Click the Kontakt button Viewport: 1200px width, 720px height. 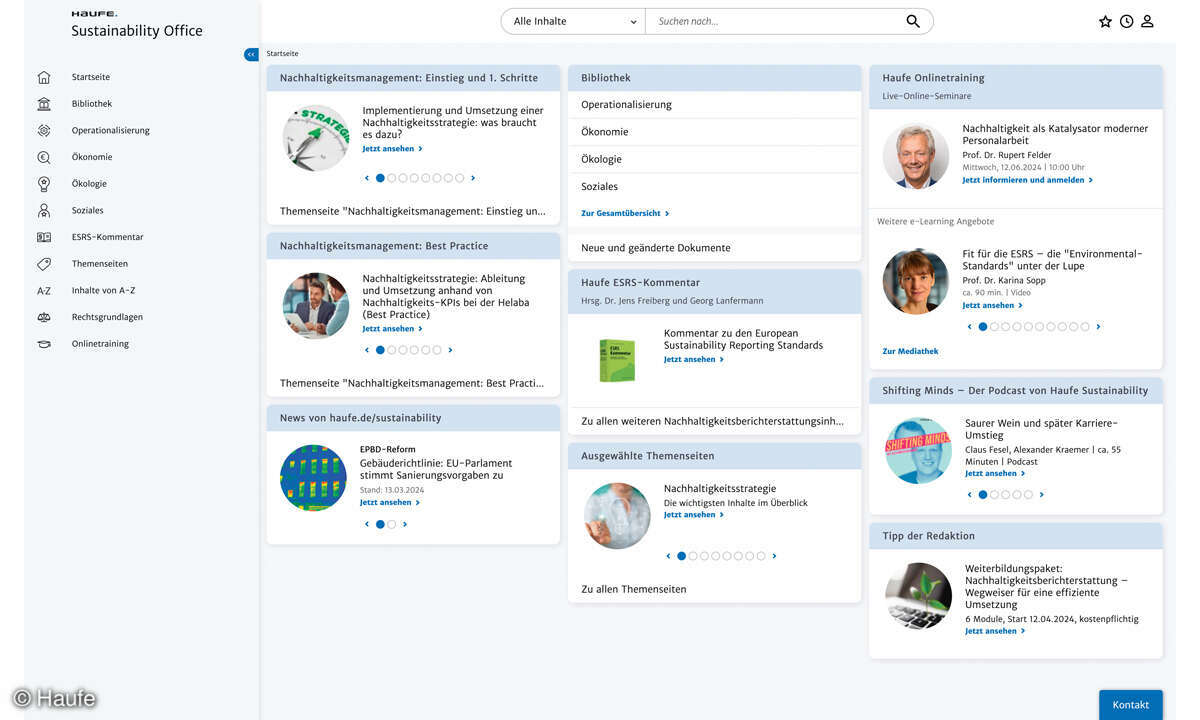(1131, 705)
